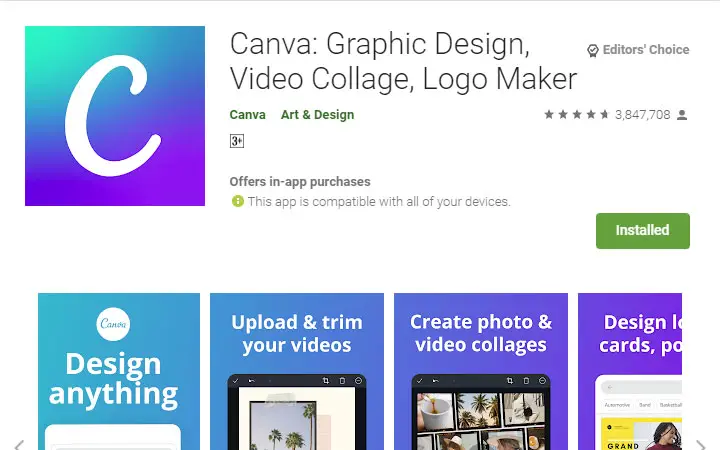
Task: Click the Editors' Choice badge icon
Action: [x=593, y=50]
